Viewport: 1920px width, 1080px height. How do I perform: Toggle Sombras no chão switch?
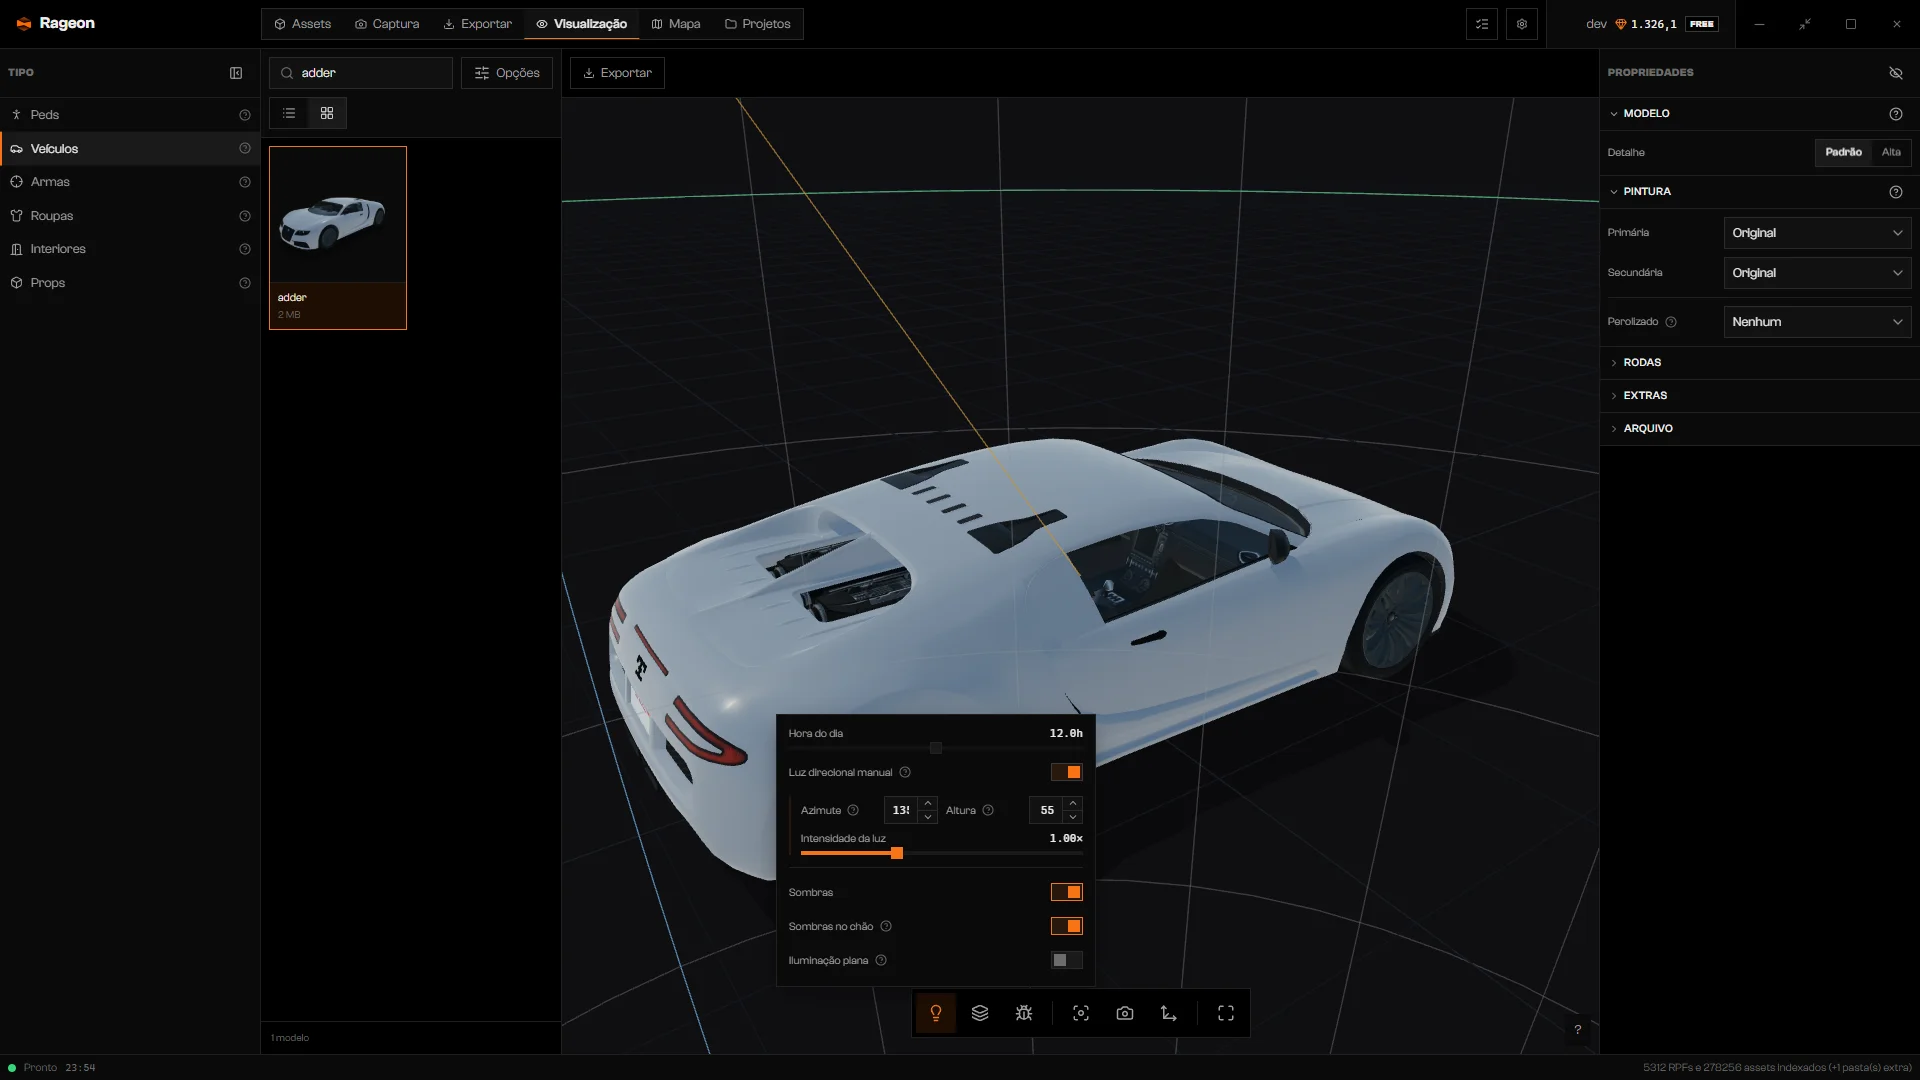(x=1066, y=926)
